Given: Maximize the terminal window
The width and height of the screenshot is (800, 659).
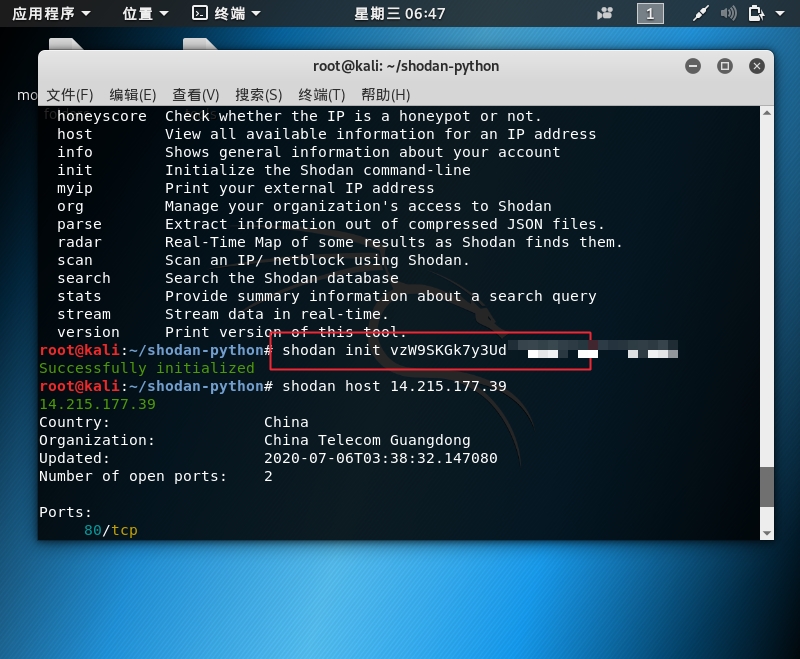Looking at the screenshot, I should 724,66.
